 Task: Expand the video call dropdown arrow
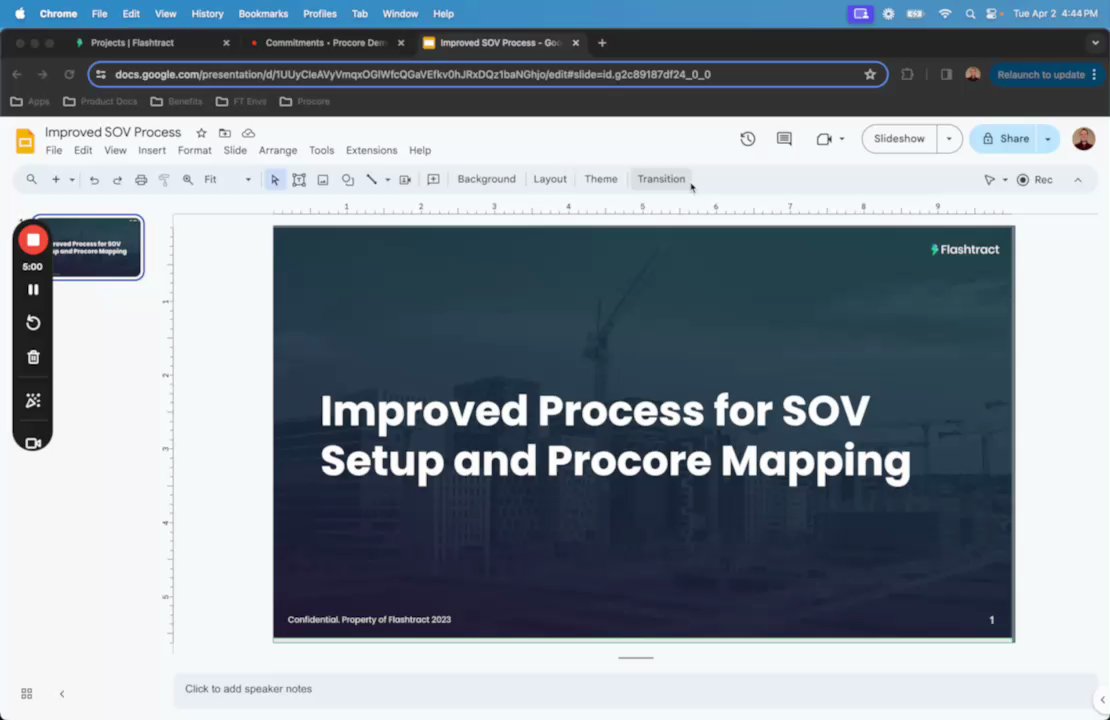point(842,139)
